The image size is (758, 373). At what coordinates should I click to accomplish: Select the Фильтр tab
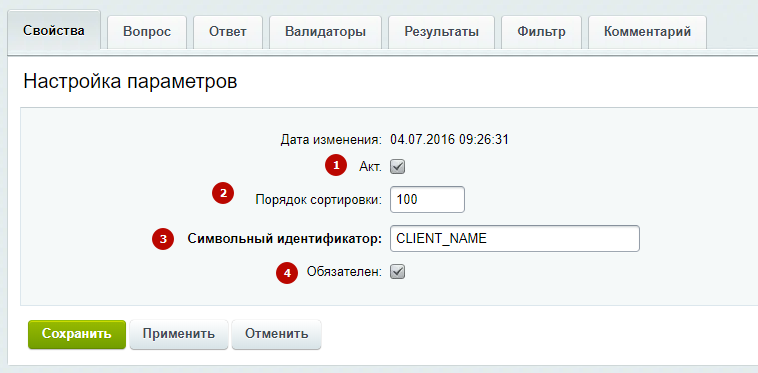(541, 32)
